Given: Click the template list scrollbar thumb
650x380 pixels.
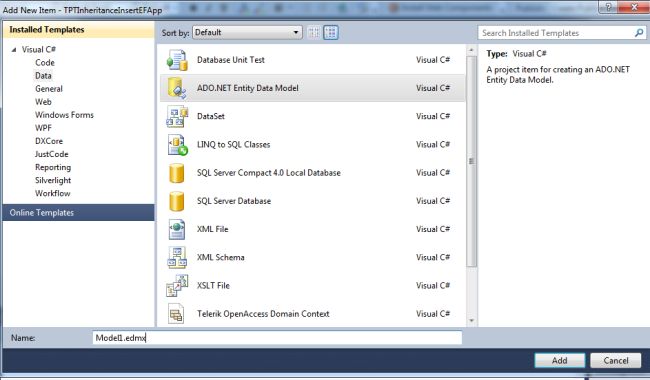Looking at the screenshot, I should 471,162.
